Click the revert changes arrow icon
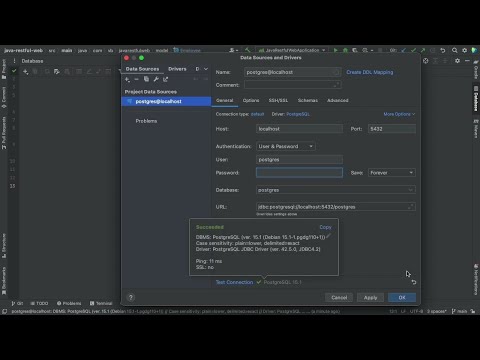The image size is (480, 360). [414, 282]
